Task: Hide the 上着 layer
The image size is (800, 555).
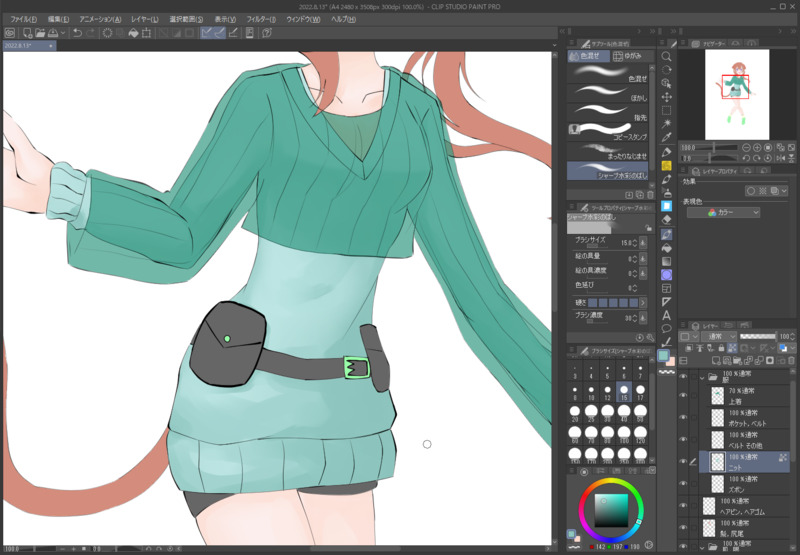Action: [684, 395]
